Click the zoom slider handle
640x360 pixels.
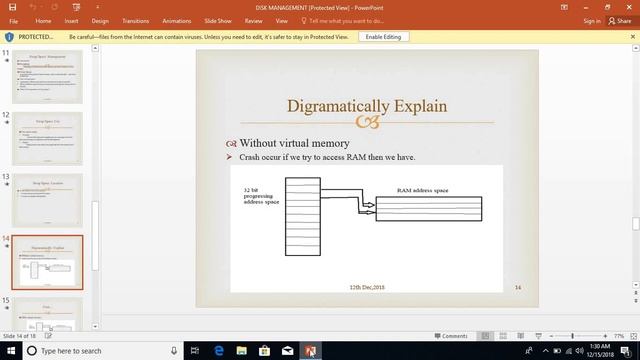tap(573, 336)
